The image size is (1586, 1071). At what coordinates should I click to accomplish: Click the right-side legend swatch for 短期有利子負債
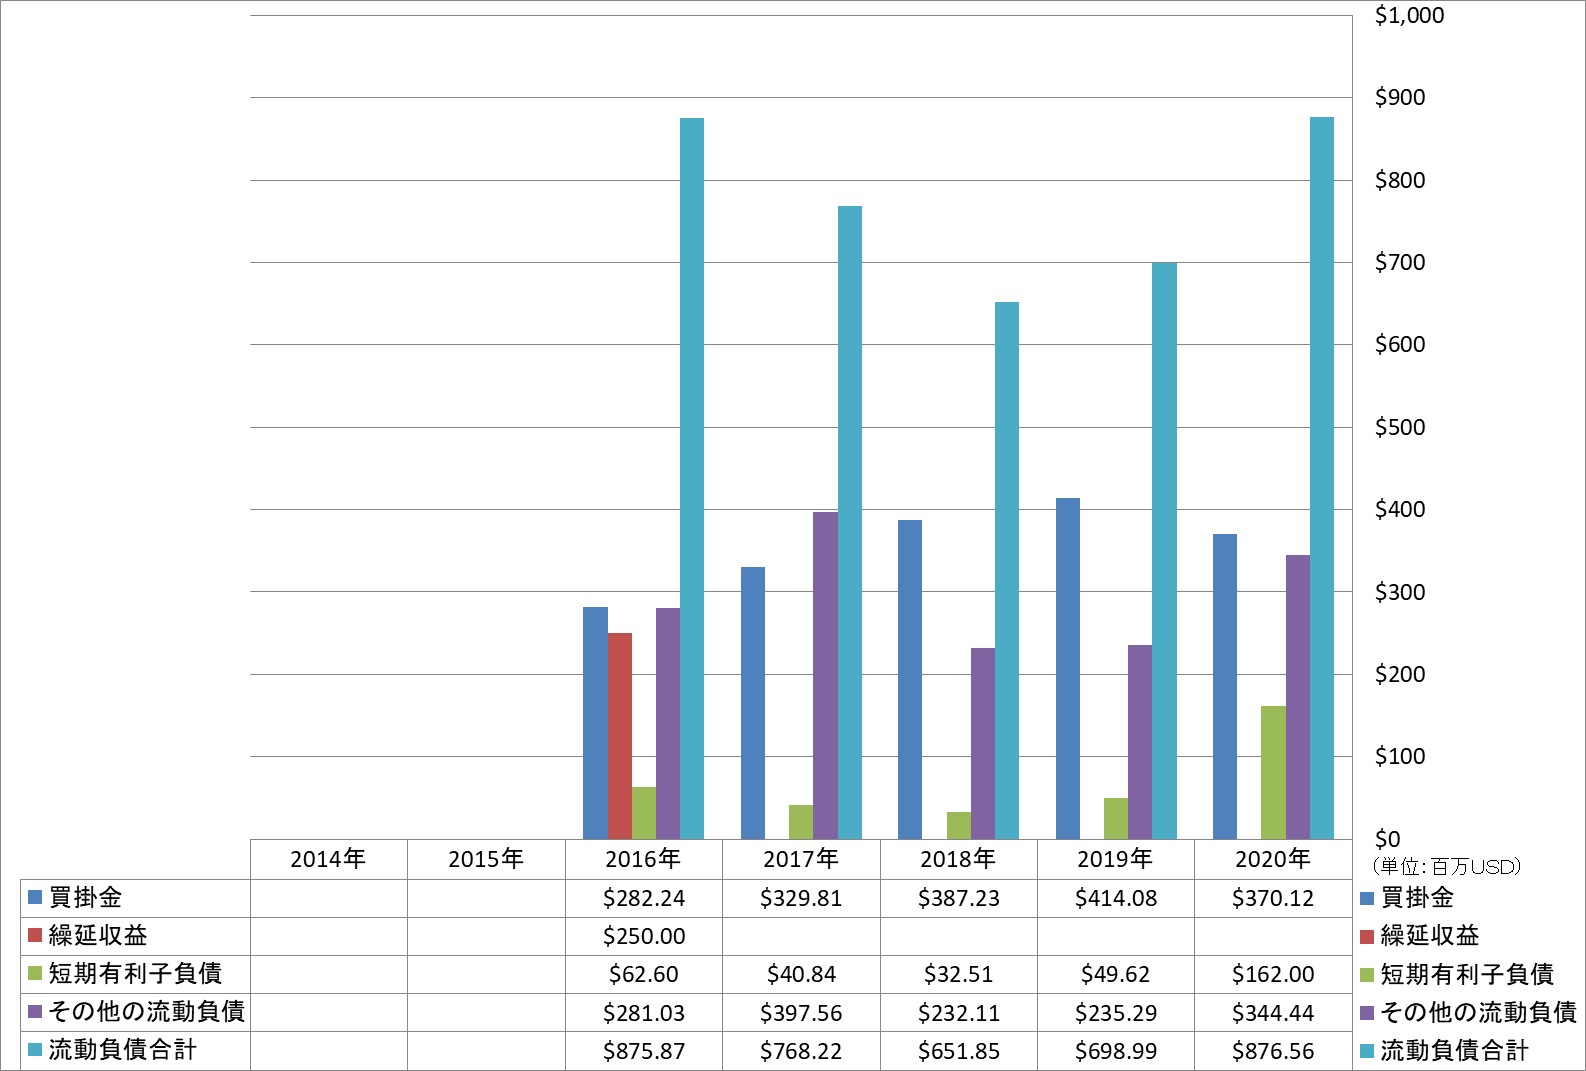pos(1367,974)
